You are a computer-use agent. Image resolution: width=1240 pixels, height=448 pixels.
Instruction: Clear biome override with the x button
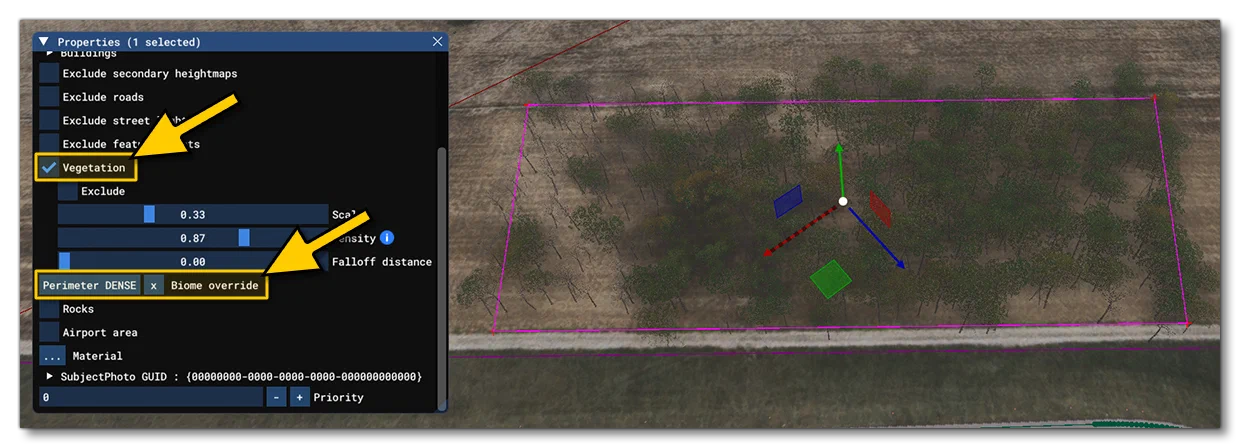pos(154,286)
